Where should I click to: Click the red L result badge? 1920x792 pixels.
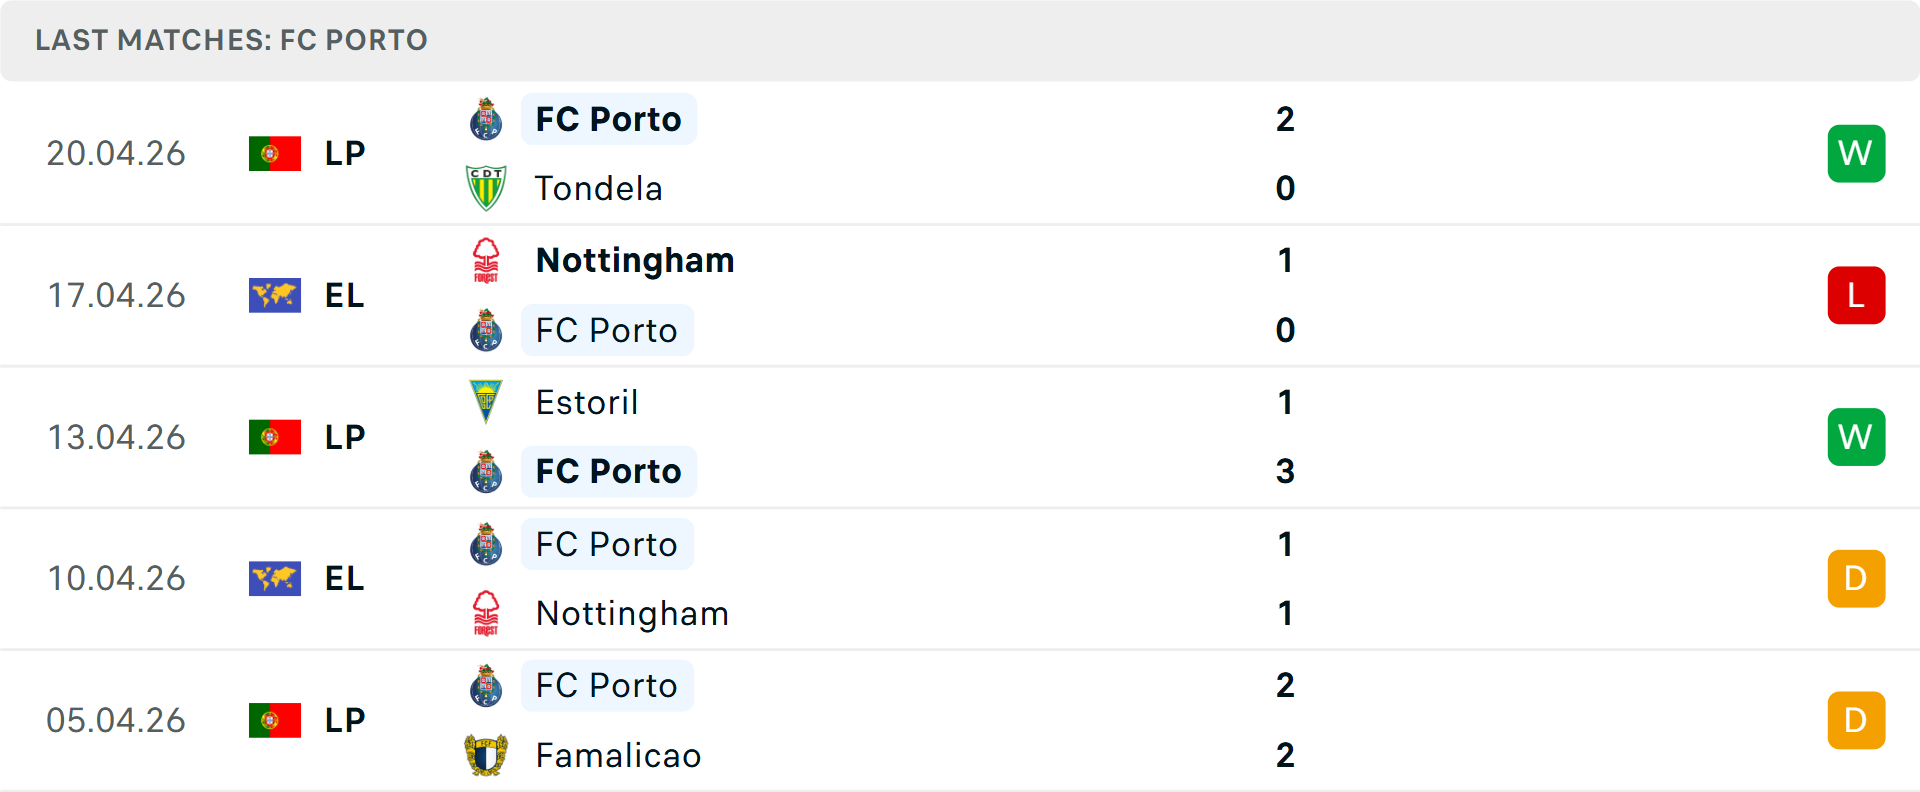tap(1856, 295)
